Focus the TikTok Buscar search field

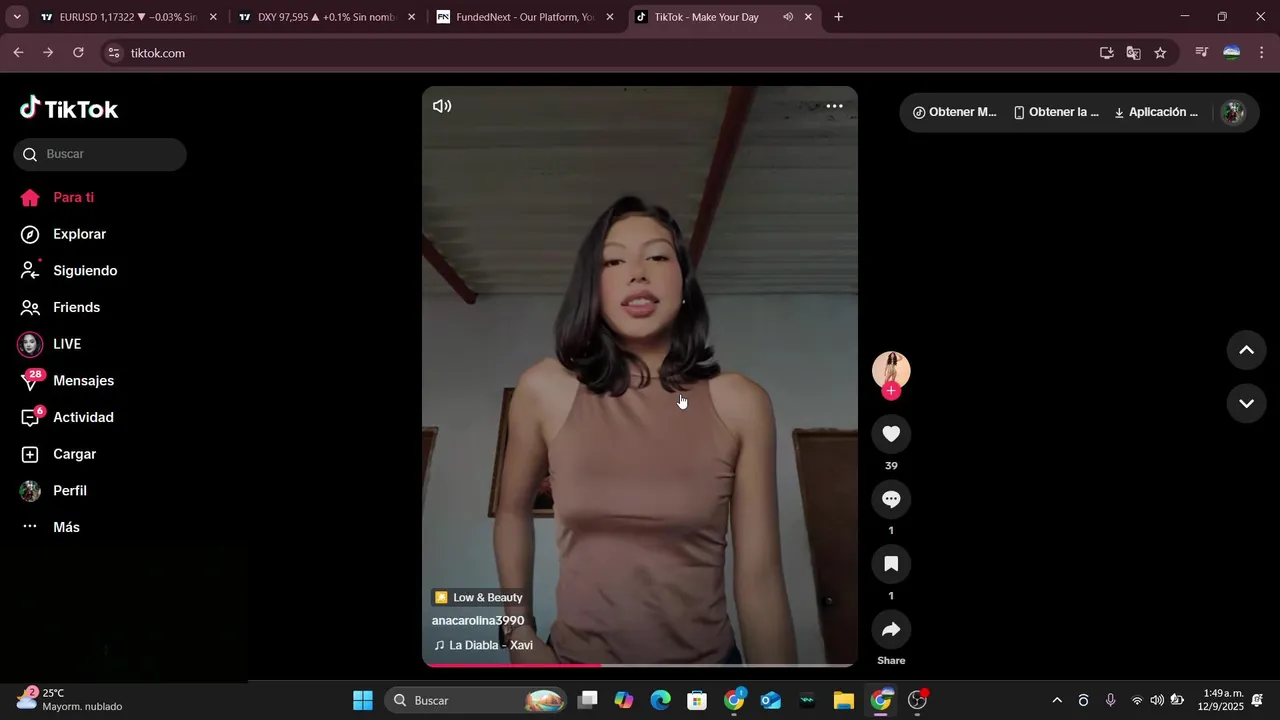(100, 154)
